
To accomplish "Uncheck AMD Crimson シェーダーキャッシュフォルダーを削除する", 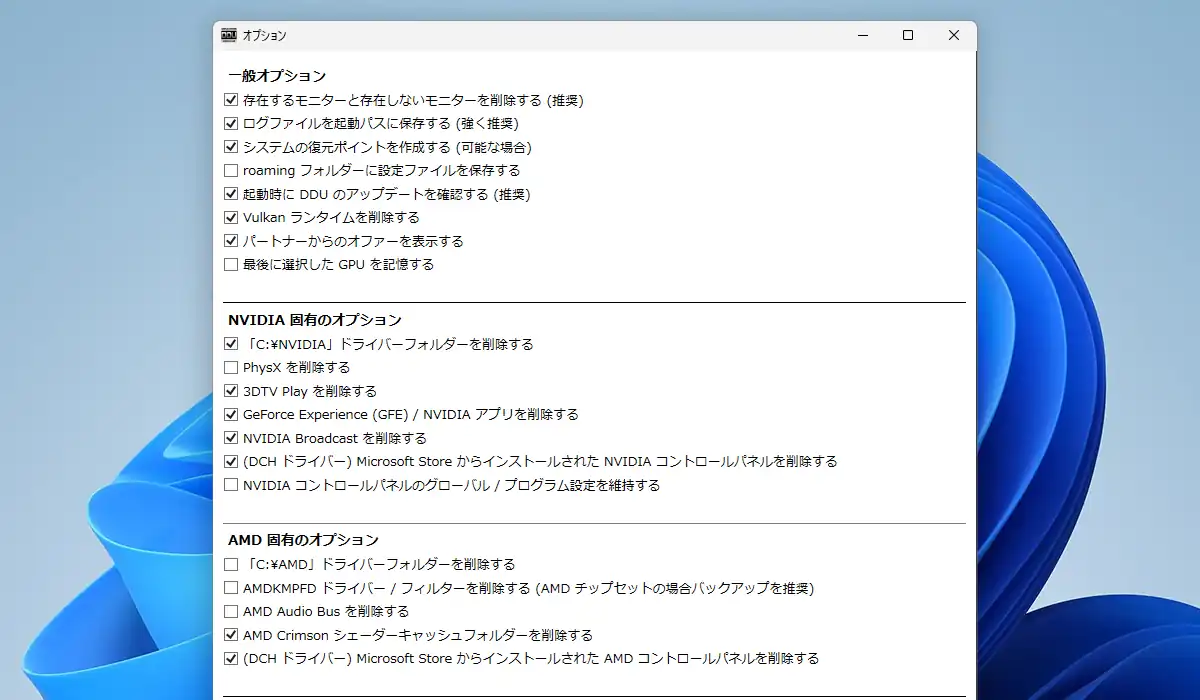I will tap(232, 635).
